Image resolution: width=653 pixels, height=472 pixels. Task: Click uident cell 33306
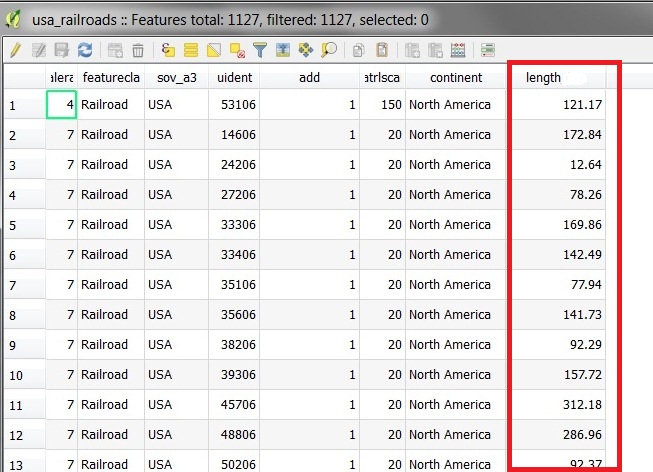[234, 225]
